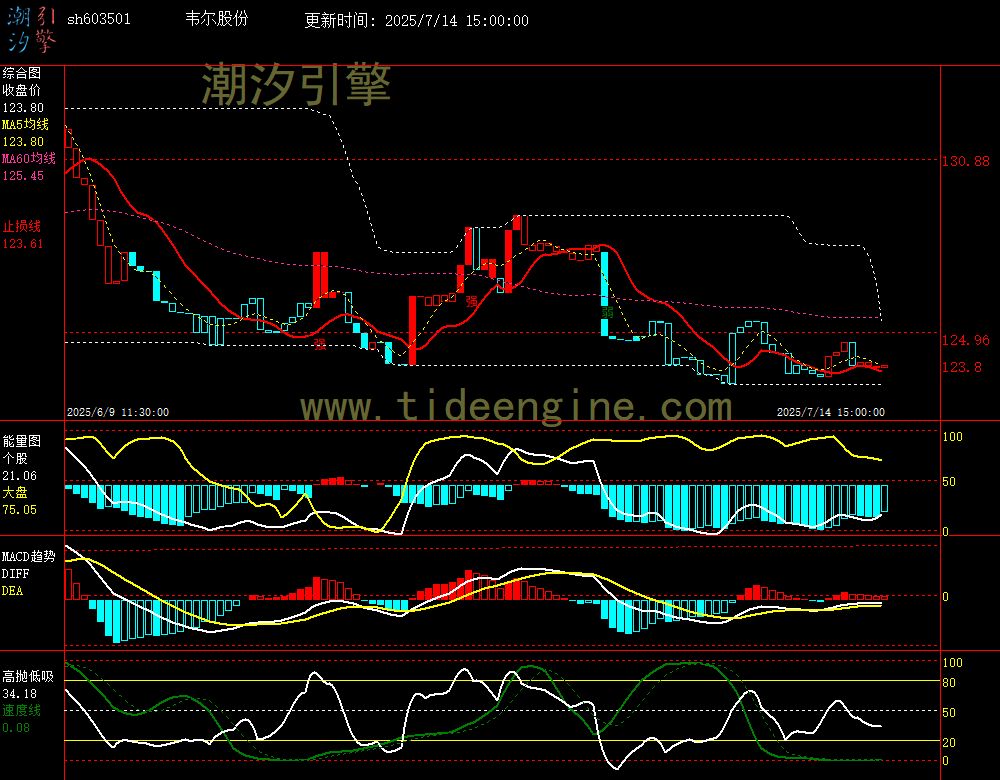The image size is (1000, 780).
Task: Click the 大盘 energy value 75.05
Action: point(20,510)
